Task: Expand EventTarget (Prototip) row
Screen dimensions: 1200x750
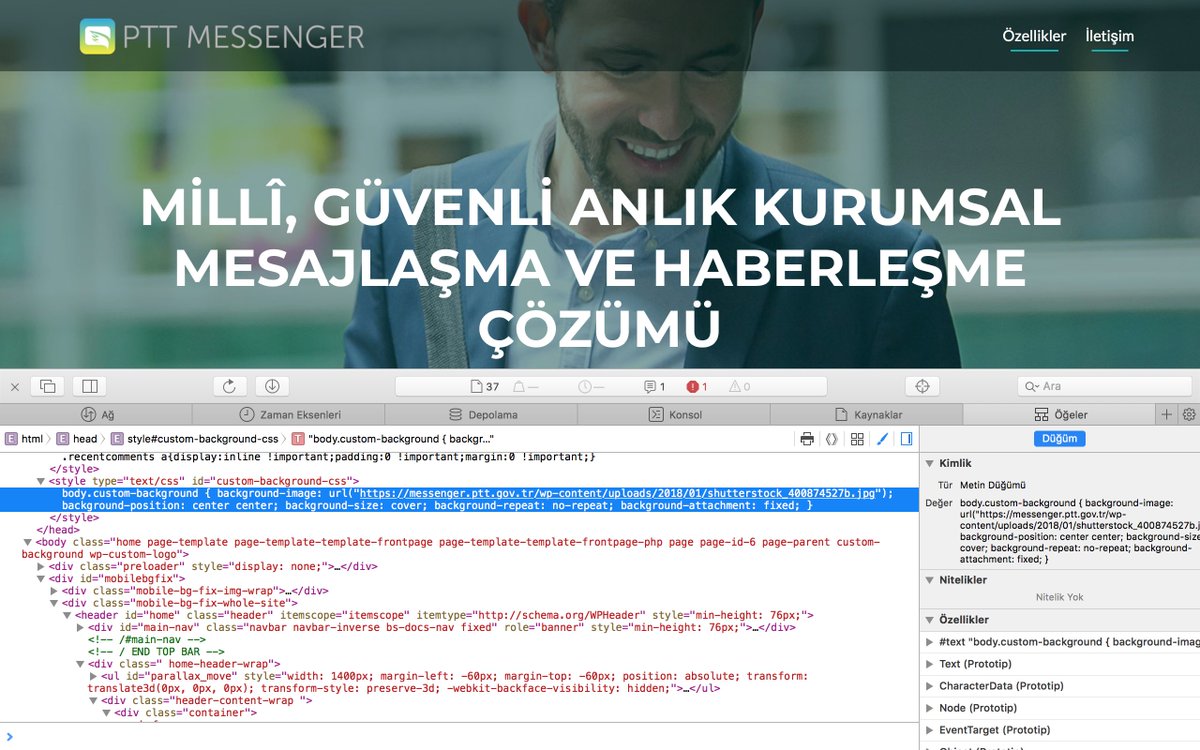Action: (929, 730)
